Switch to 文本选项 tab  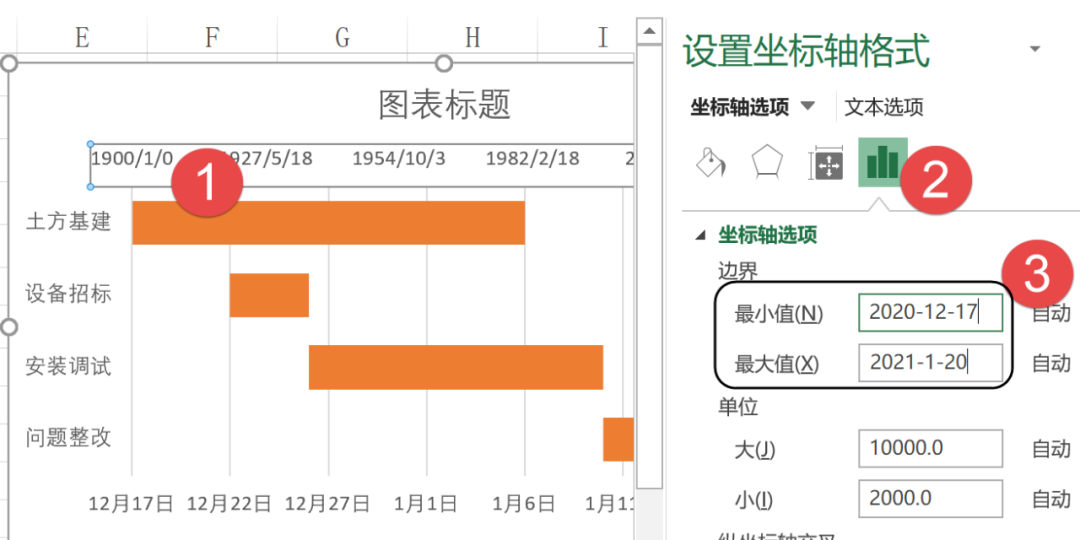tap(884, 107)
